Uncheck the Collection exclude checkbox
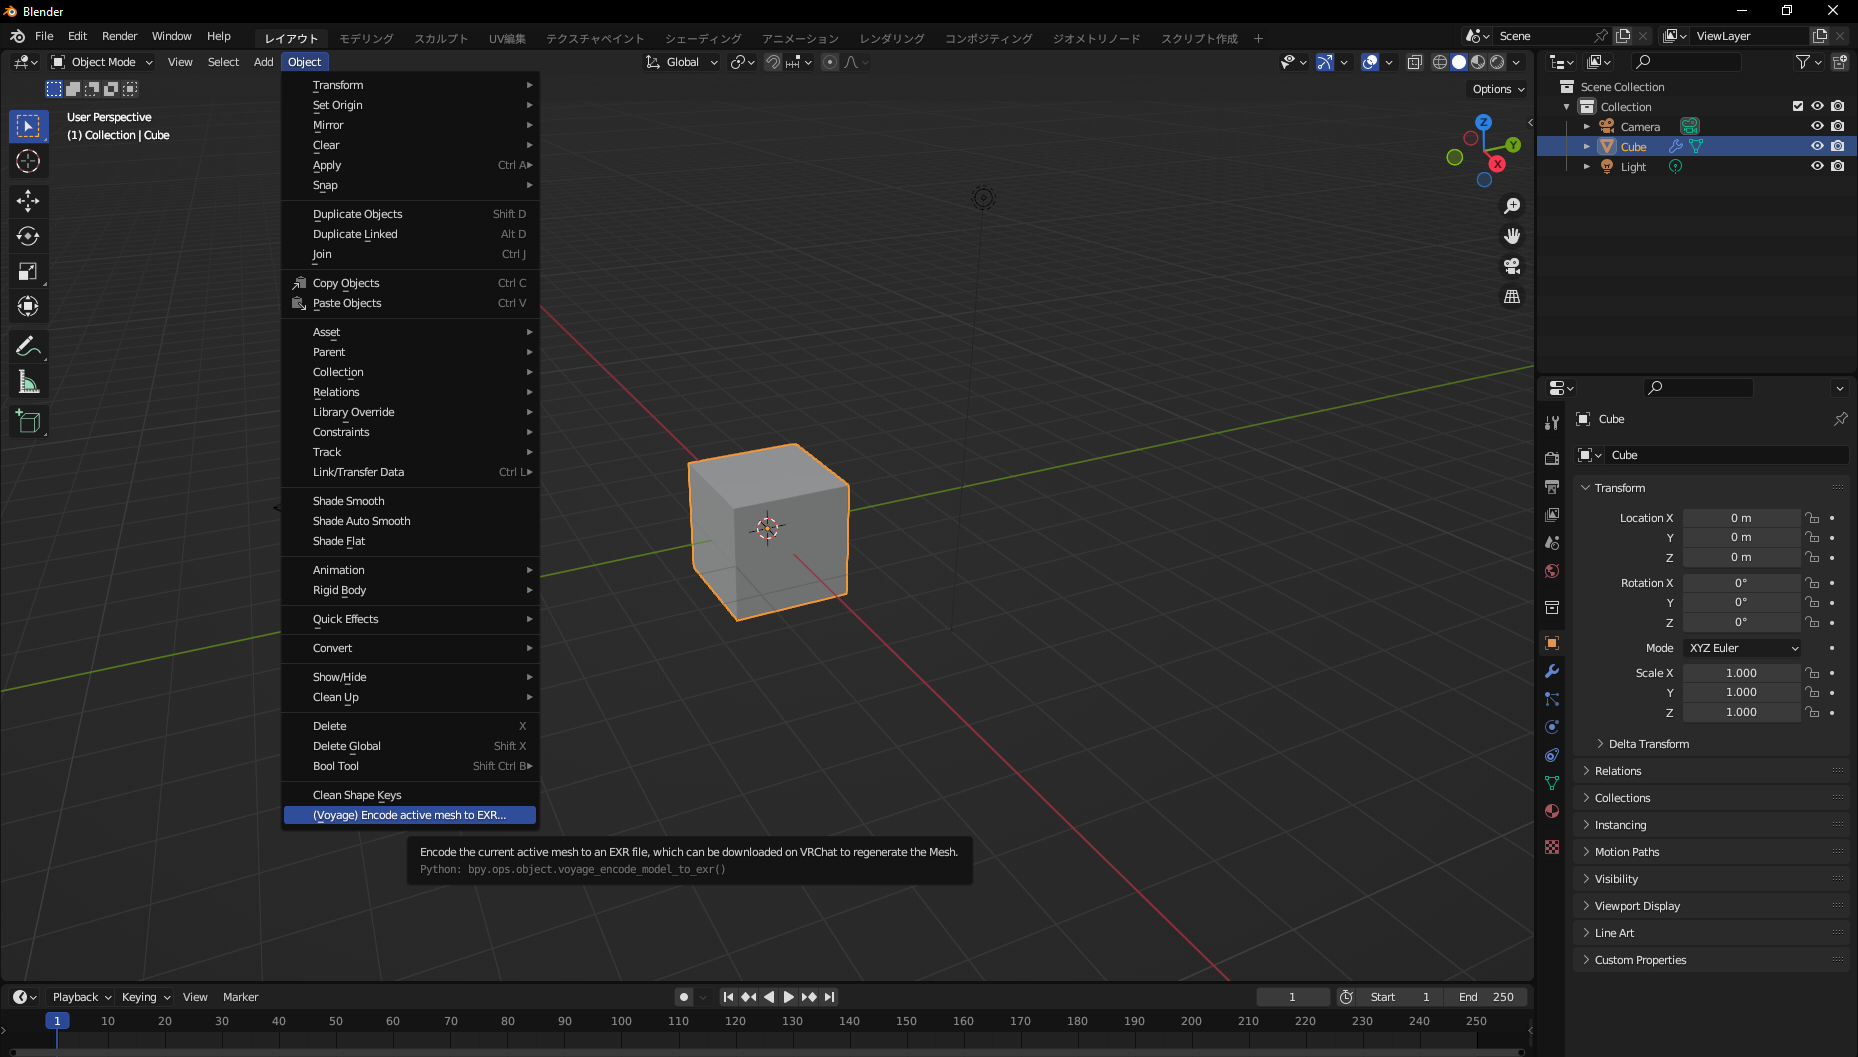This screenshot has height=1057, width=1858. click(x=1798, y=106)
